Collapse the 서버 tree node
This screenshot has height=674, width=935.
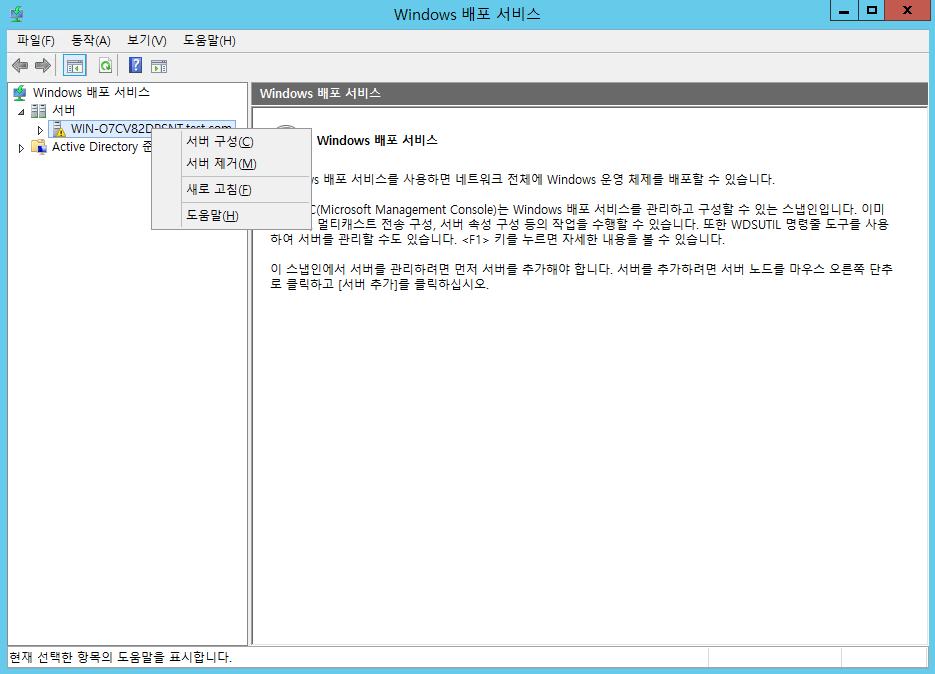click(x=21, y=110)
